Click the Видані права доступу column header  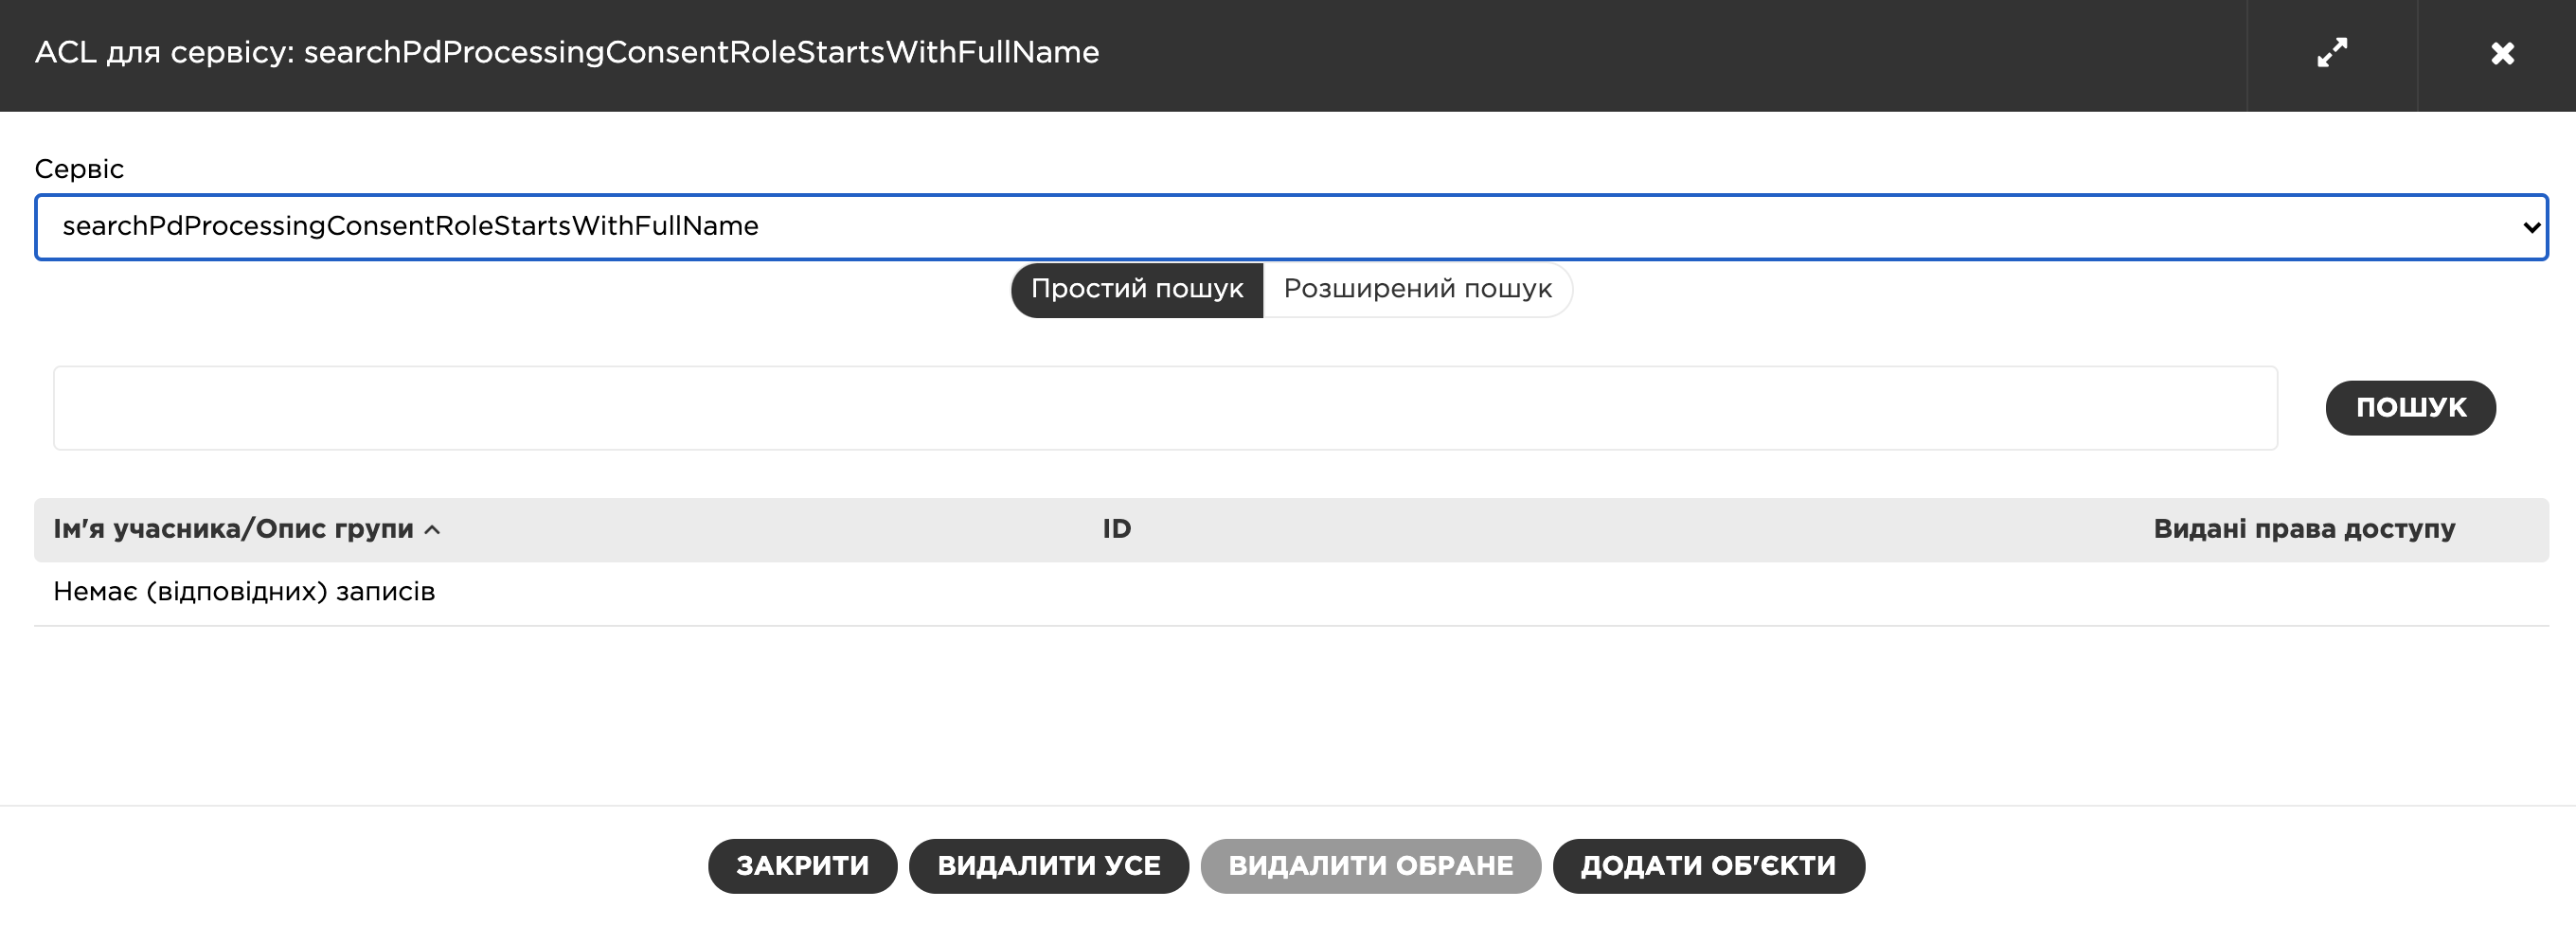point(2303,529)
